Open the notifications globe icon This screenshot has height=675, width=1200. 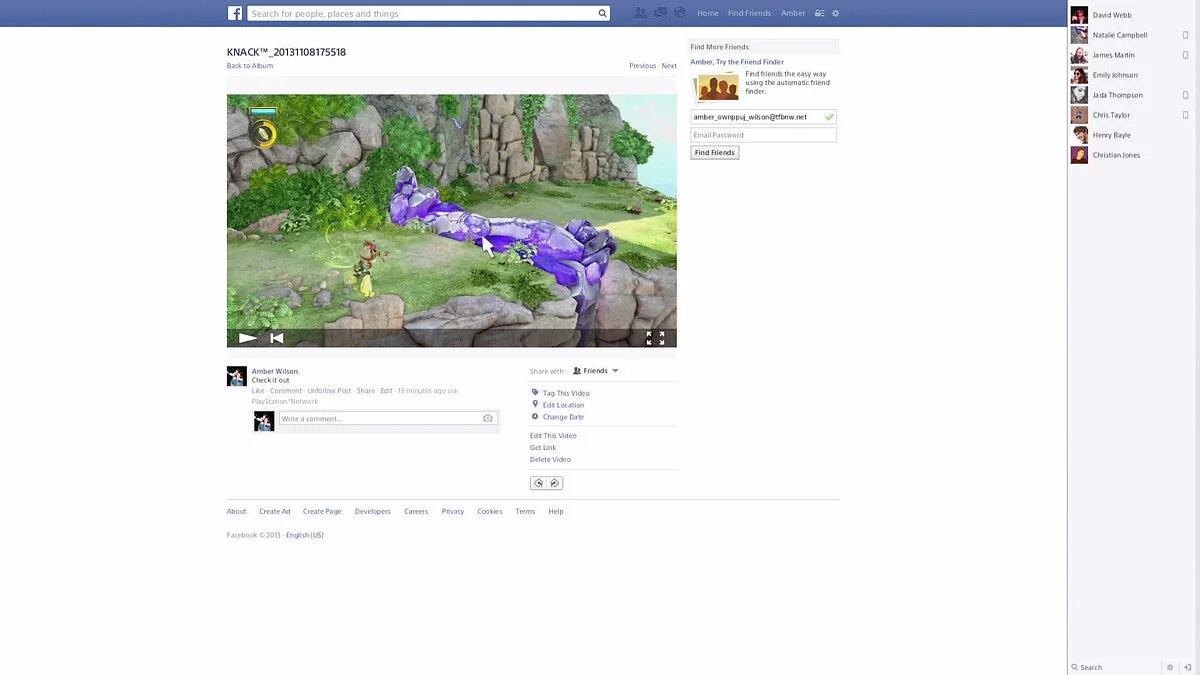click(680, 13)
